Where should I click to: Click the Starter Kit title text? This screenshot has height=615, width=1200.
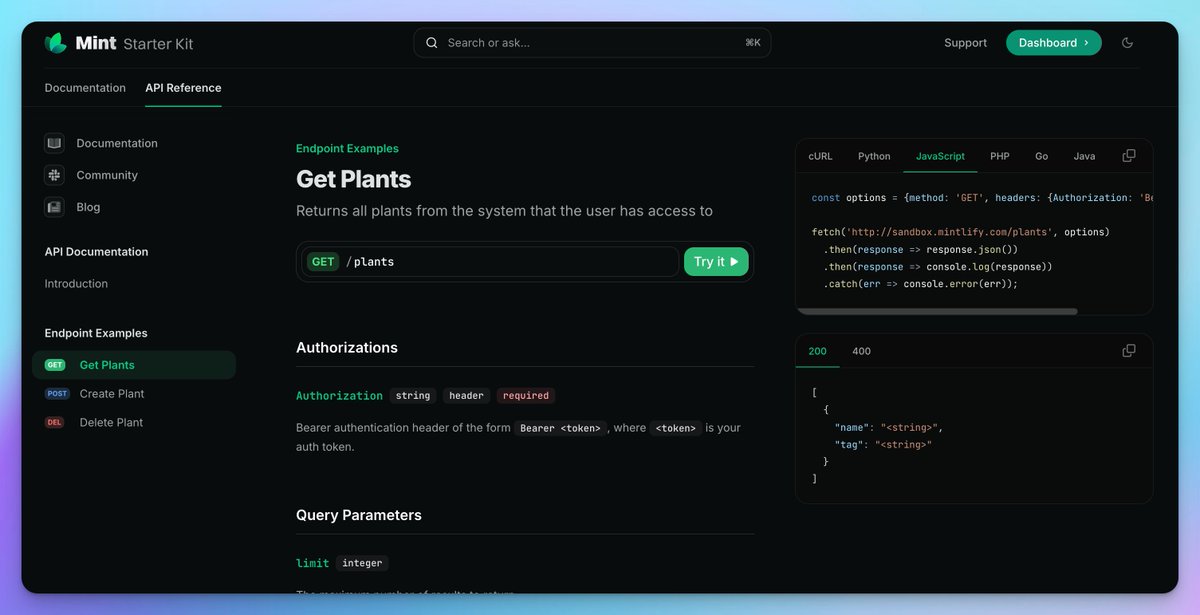[158, 44]
